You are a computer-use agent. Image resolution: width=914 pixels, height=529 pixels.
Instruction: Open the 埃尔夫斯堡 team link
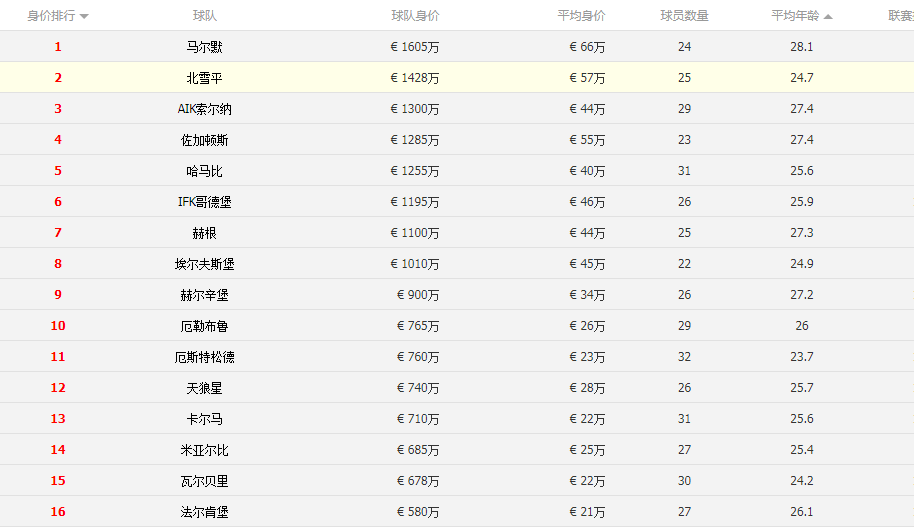click(x=204, y=264)
